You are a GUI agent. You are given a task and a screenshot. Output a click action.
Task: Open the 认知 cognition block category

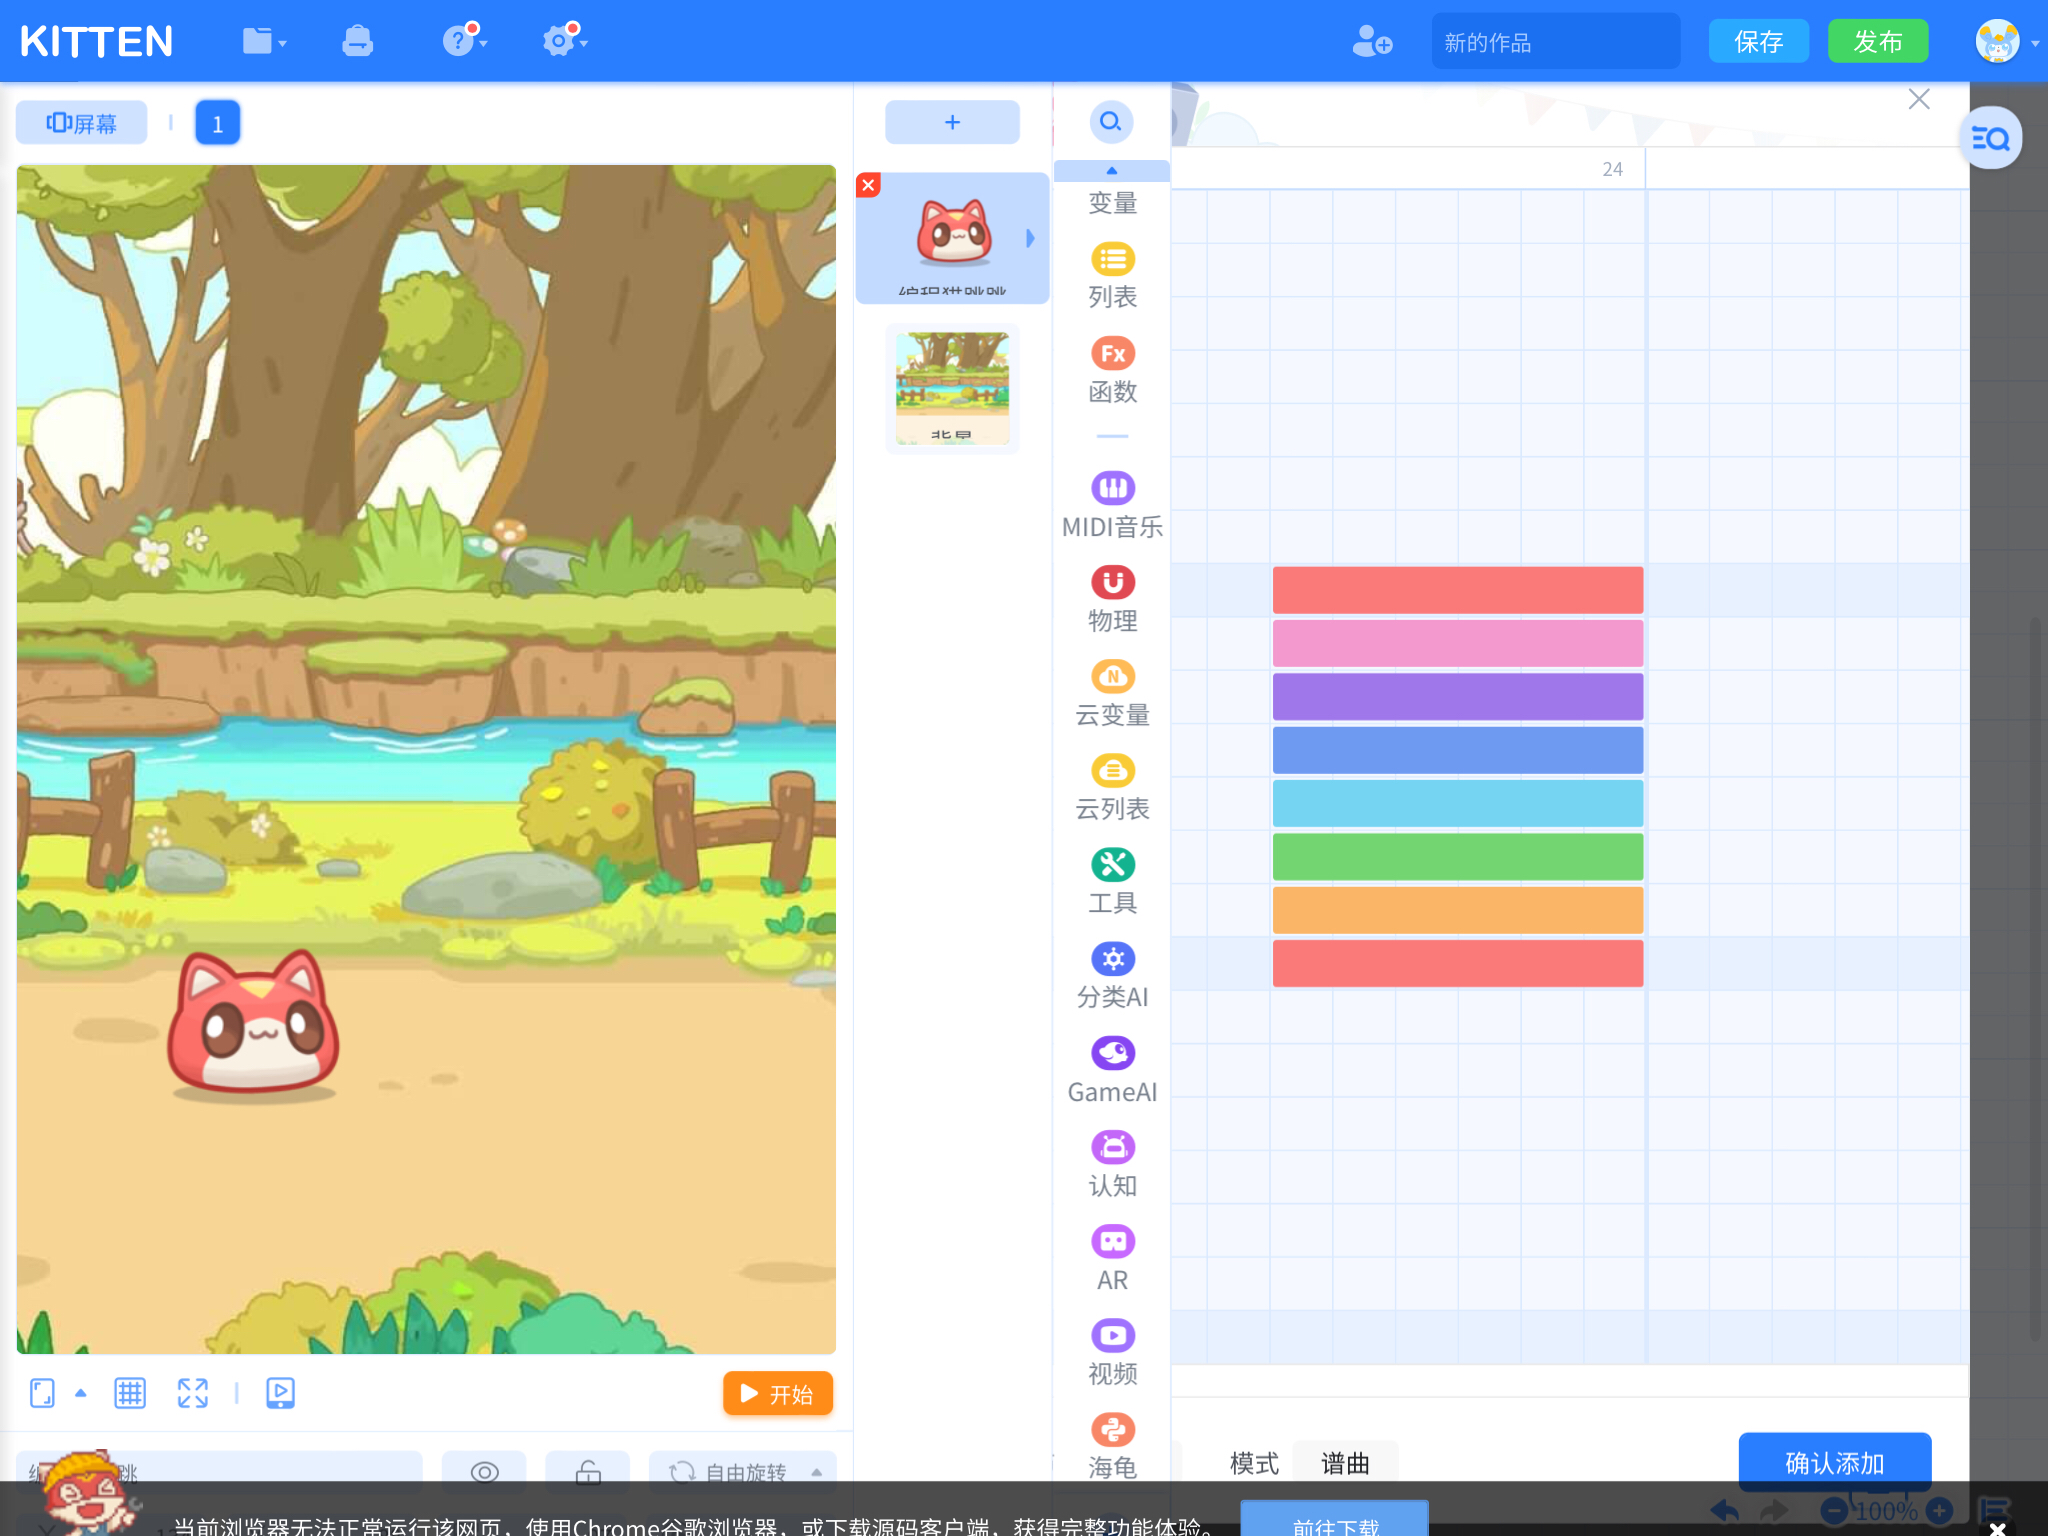(x=1112, y=1165)
